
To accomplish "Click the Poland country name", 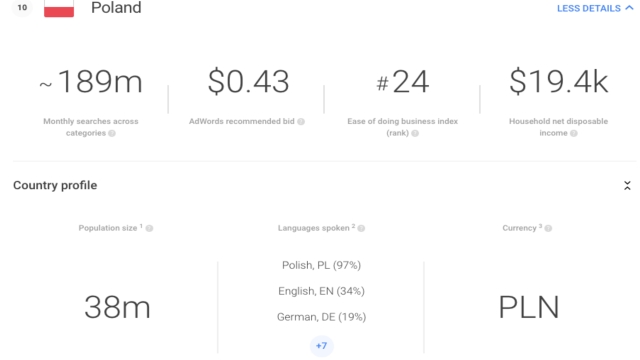I will pos(116,8).
